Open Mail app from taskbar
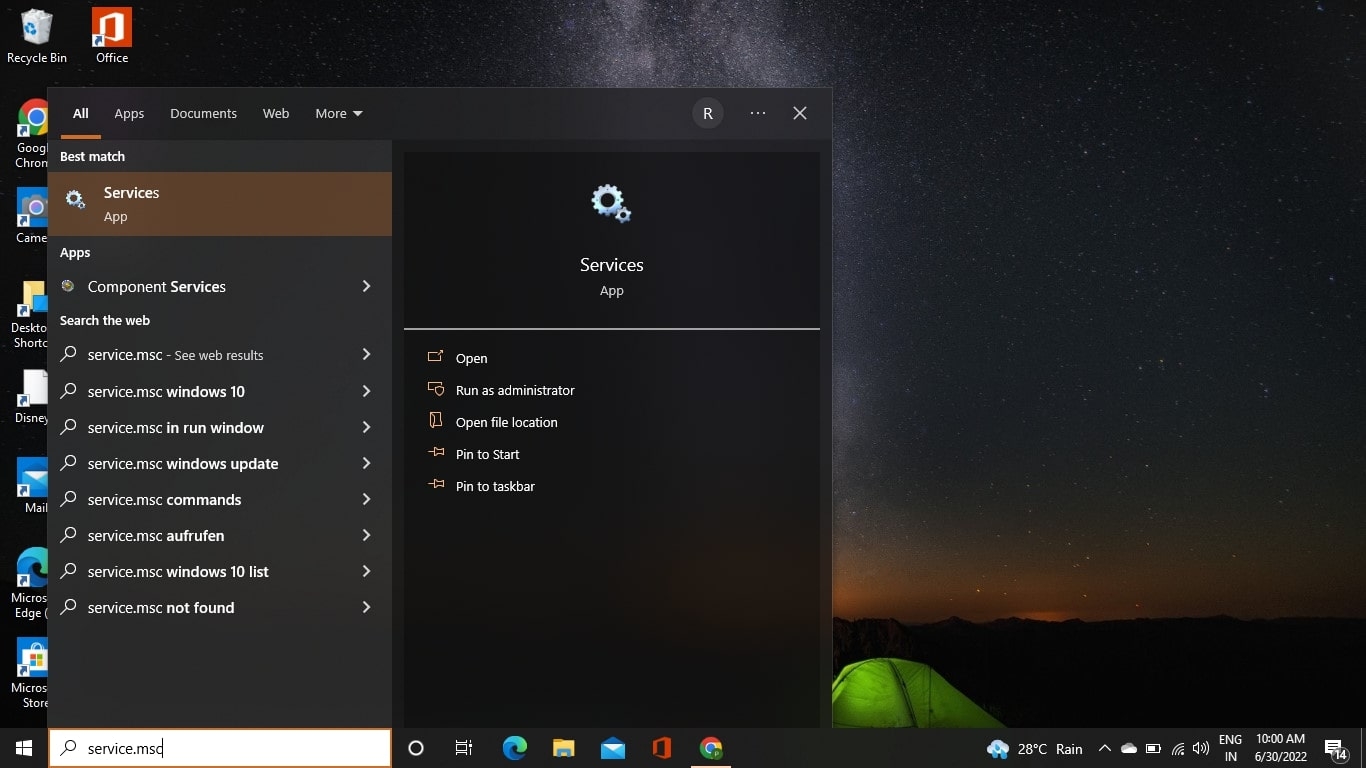Image resolution: width=1366 pixels, height=768 pixels. coord(613,748)
